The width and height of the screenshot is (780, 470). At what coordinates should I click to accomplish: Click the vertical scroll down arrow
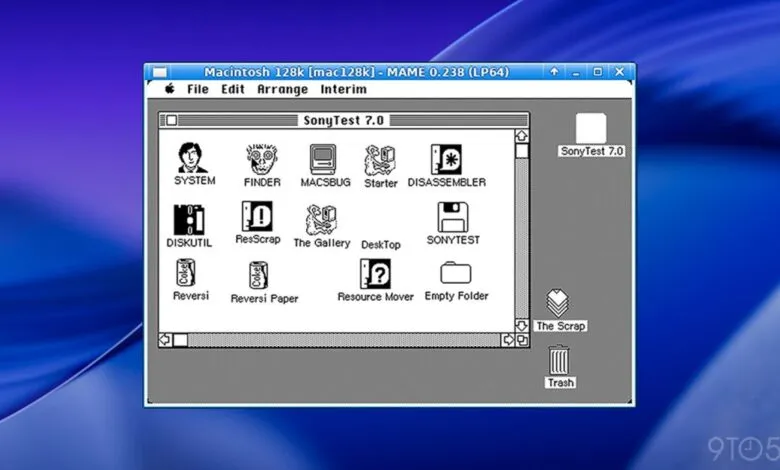[521, 326]
